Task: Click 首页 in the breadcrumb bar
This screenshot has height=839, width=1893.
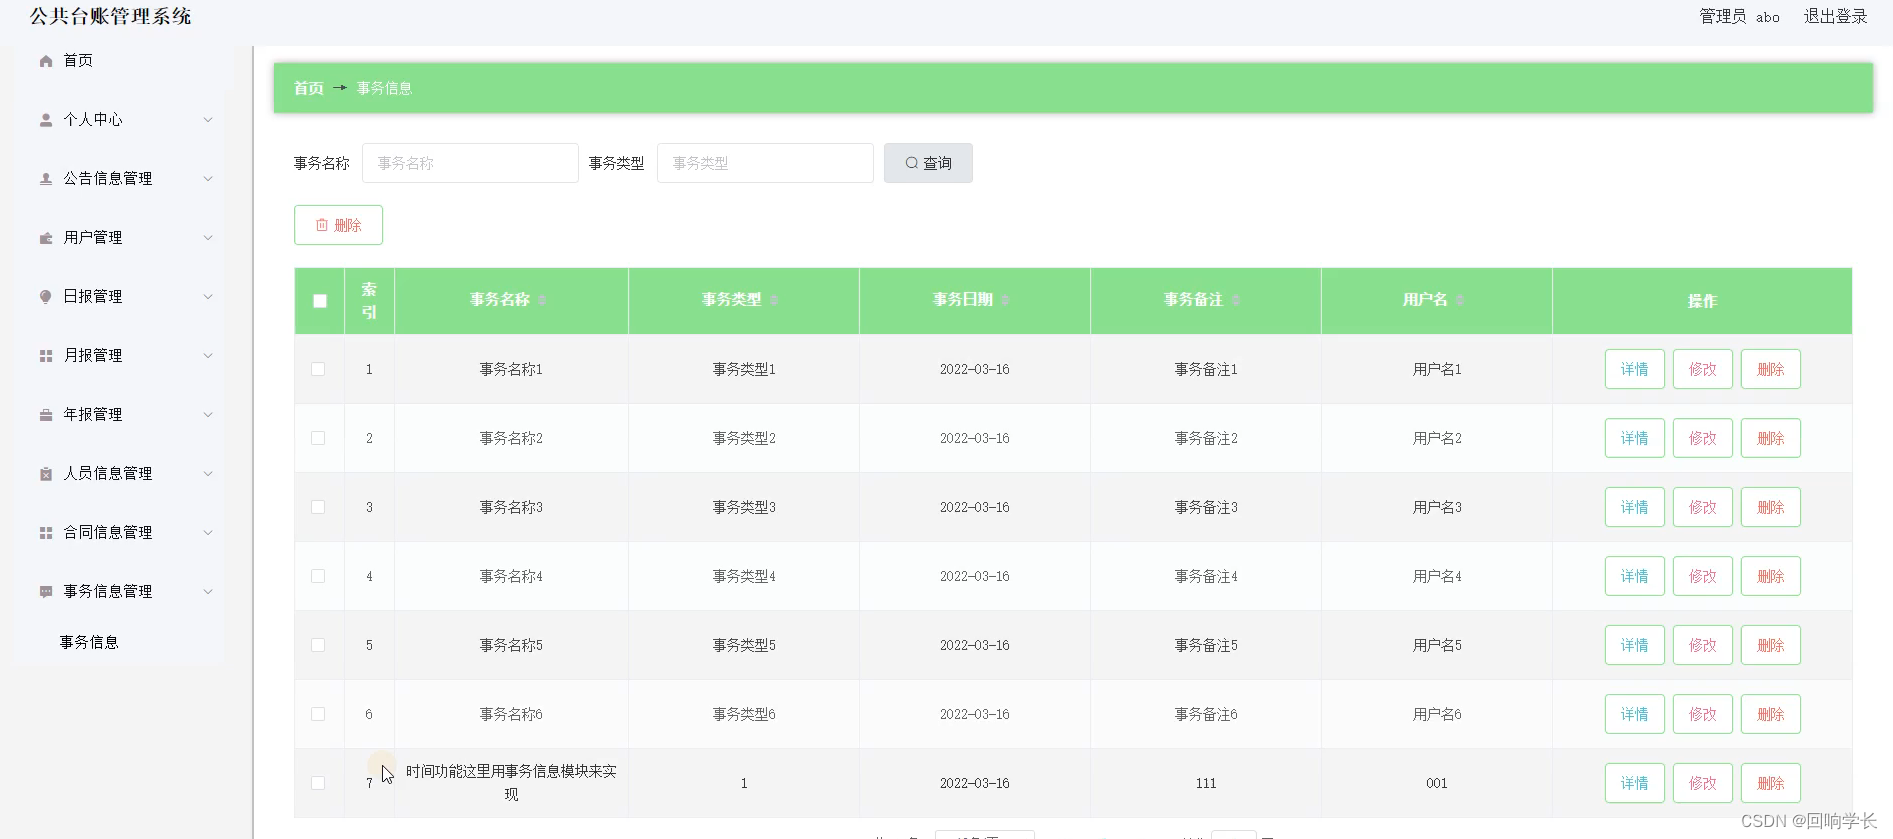Action: coord(308,88)
